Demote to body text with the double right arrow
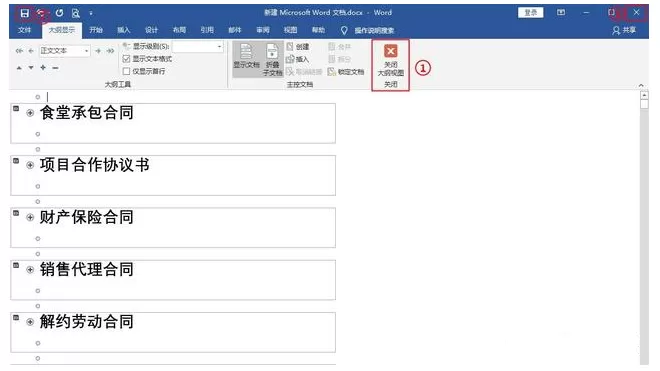The width and height of the screenshot is (660, 371). click(110, 51)
